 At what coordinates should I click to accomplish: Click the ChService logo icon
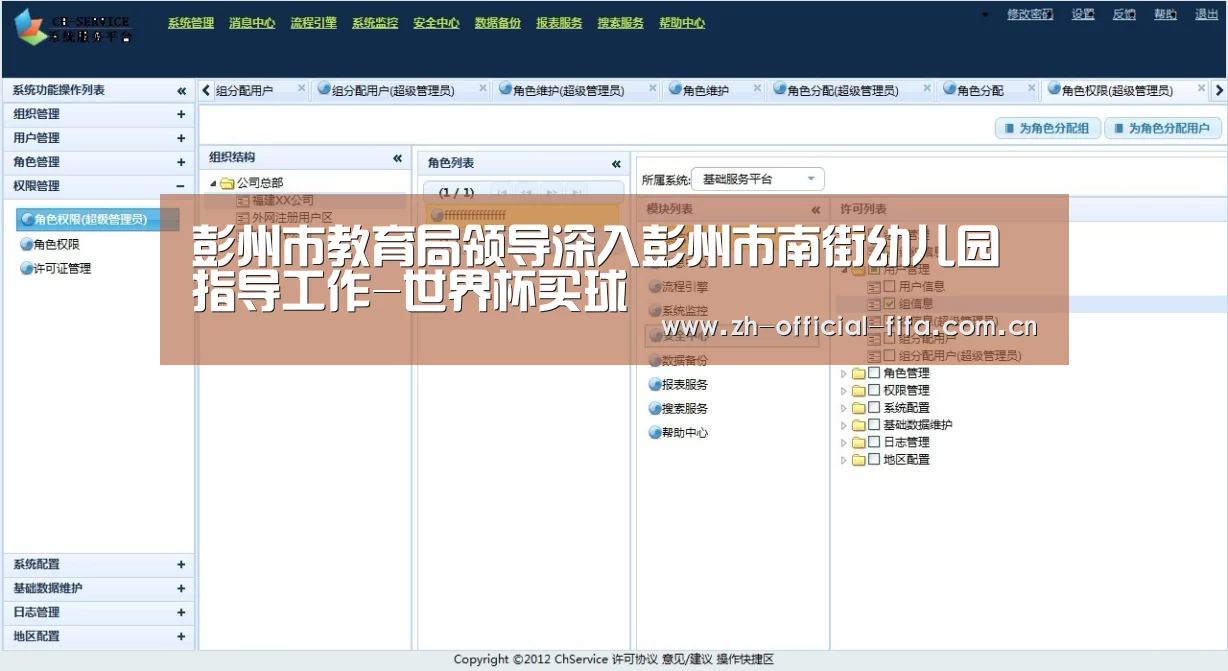pos(32,27)
